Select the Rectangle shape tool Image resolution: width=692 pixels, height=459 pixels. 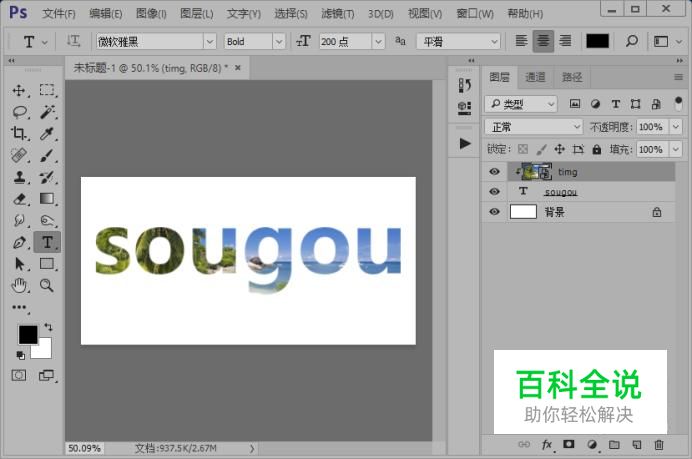click(47, 263)
